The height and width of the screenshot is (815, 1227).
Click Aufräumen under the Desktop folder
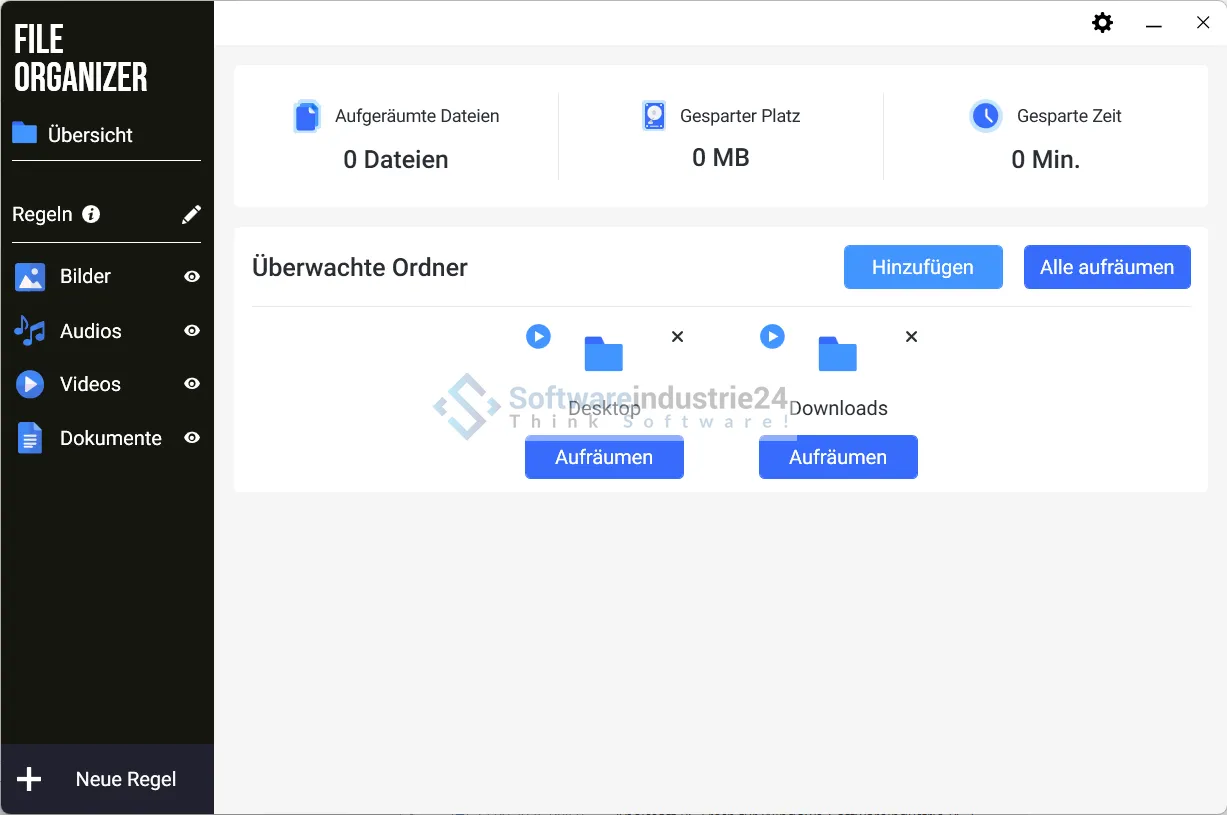pyautogui.click(x=604, y=457)
